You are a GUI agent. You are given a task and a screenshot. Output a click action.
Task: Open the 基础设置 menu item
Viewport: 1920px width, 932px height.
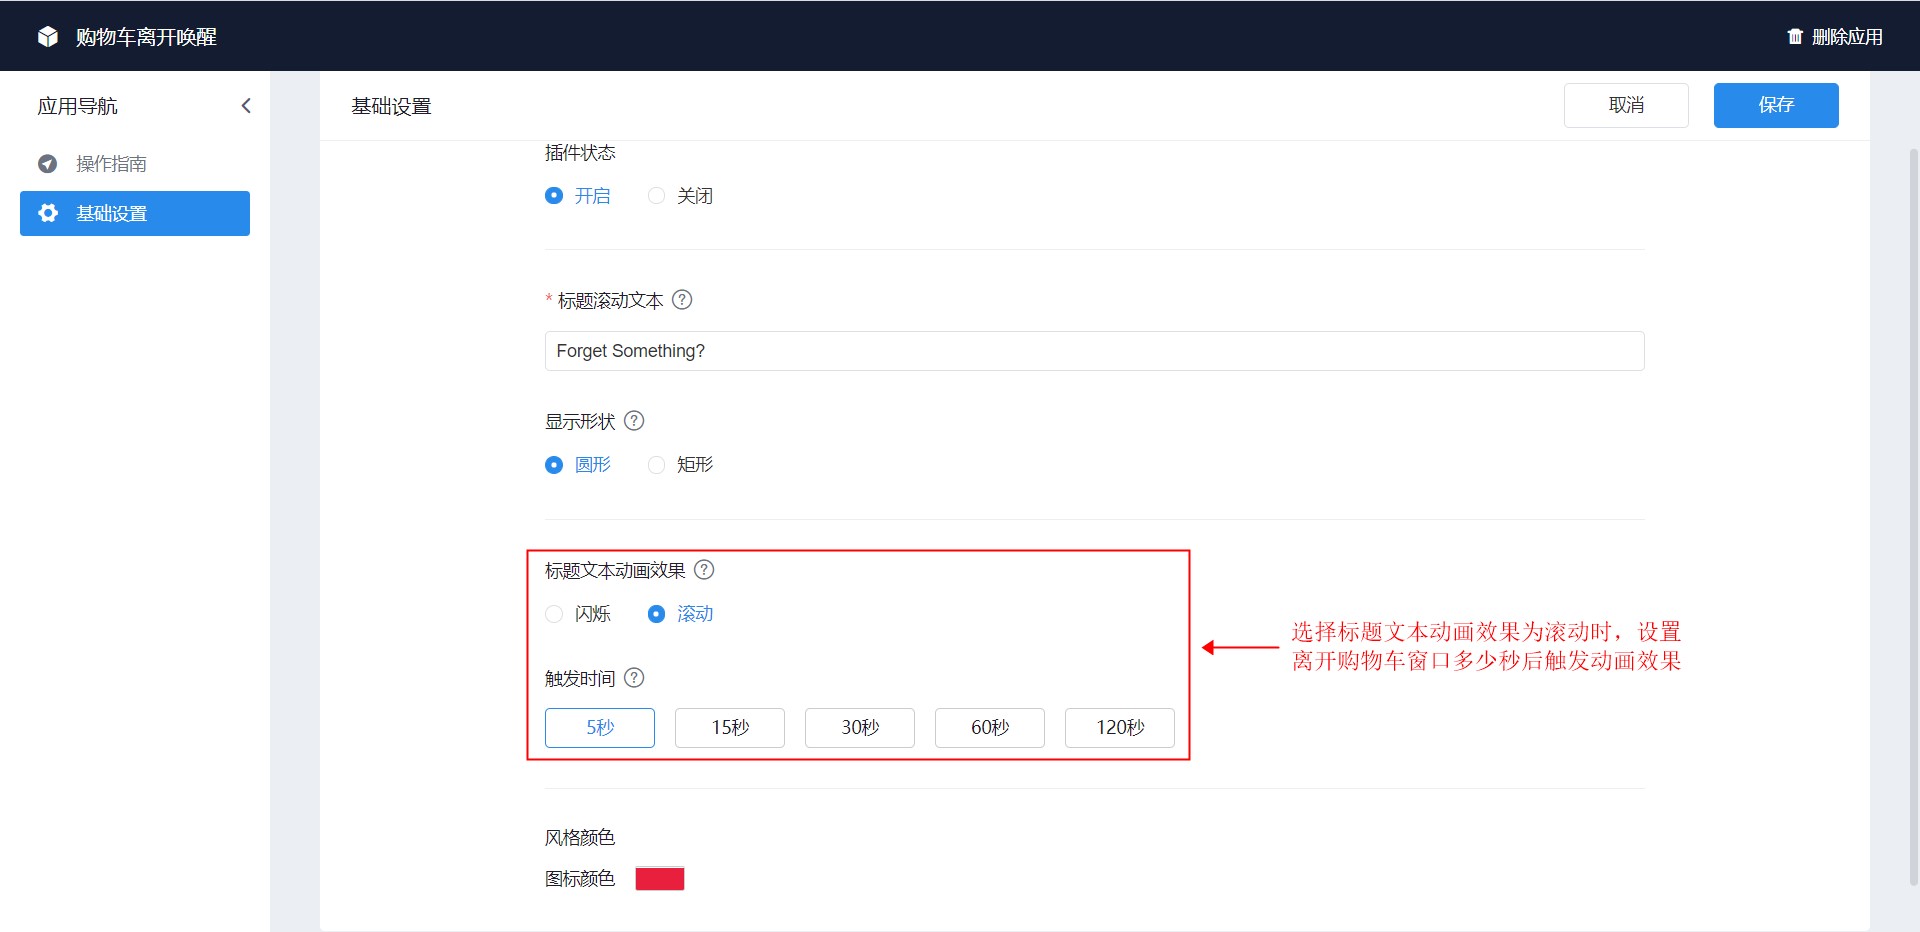click(x=135, y=213)
